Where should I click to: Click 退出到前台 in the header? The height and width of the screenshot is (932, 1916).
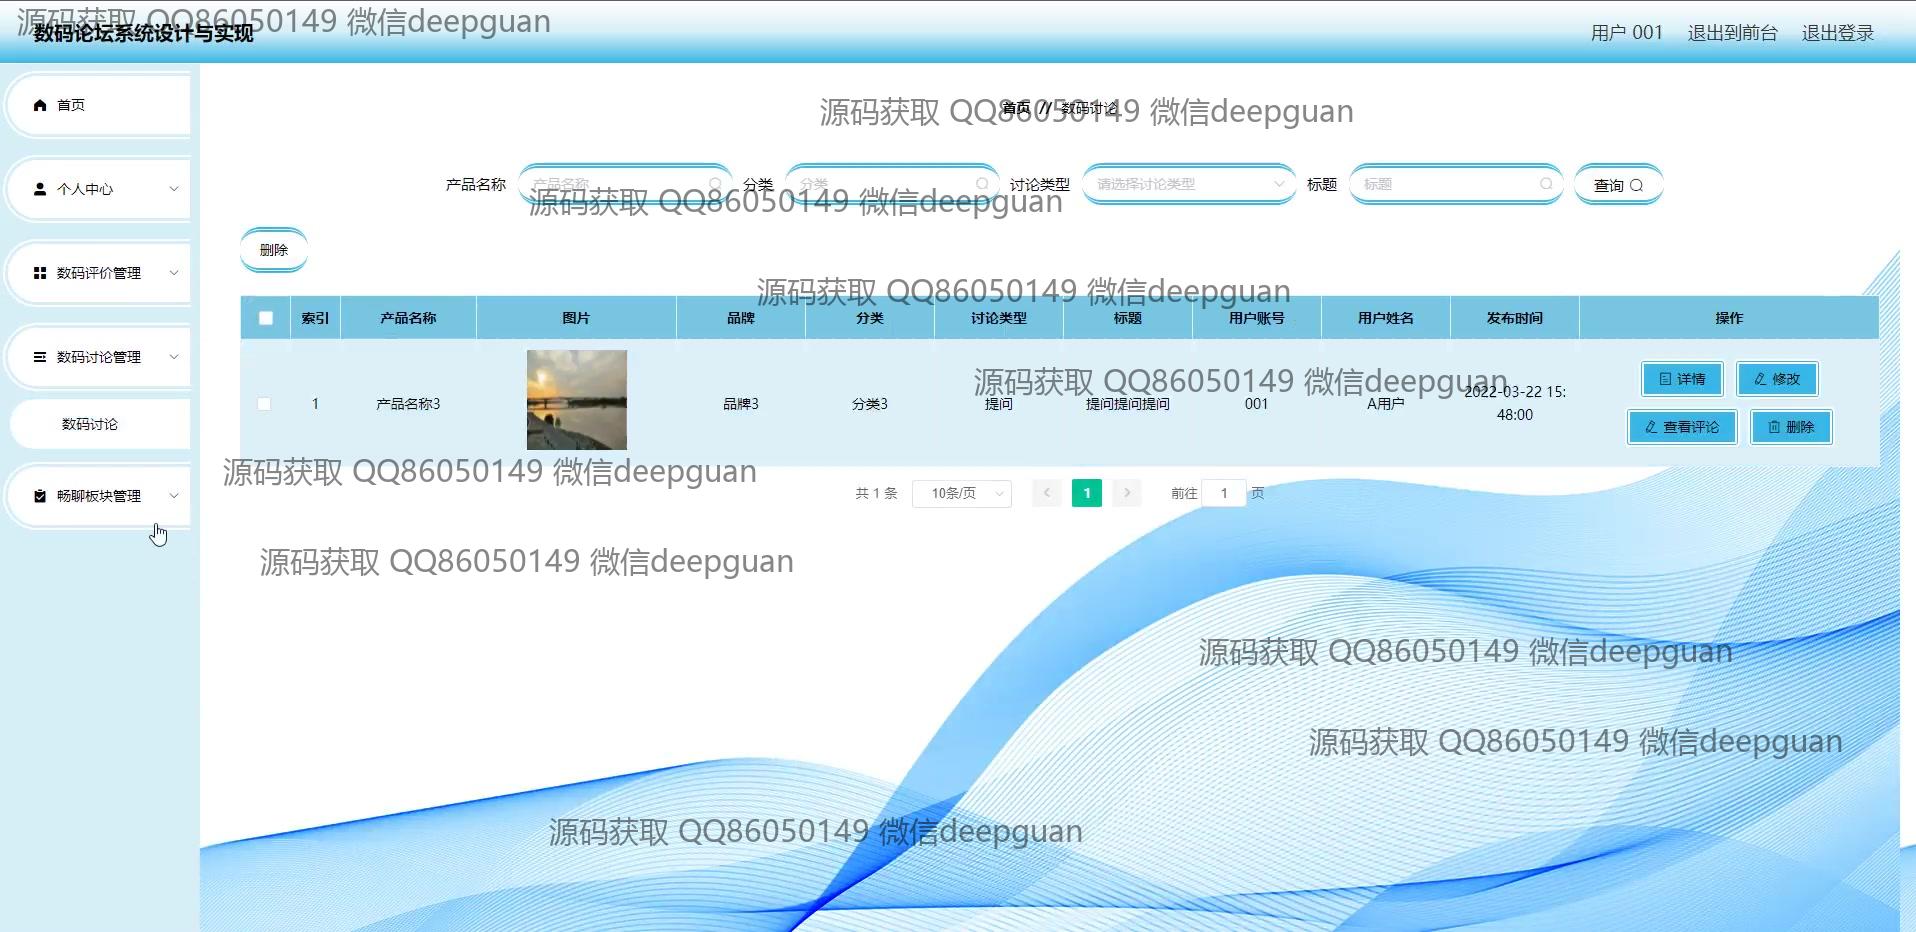(x=1732, y=33)
